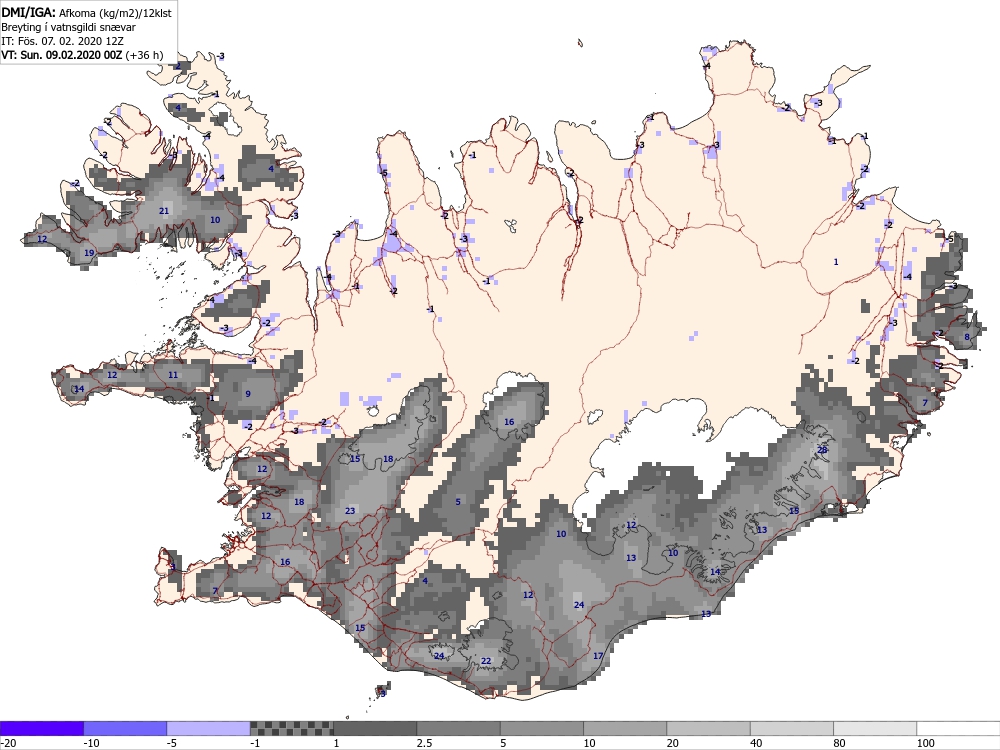
Task: Click the checkered -1 to 1 legend swatch
Action: click(x=291, y=728)
